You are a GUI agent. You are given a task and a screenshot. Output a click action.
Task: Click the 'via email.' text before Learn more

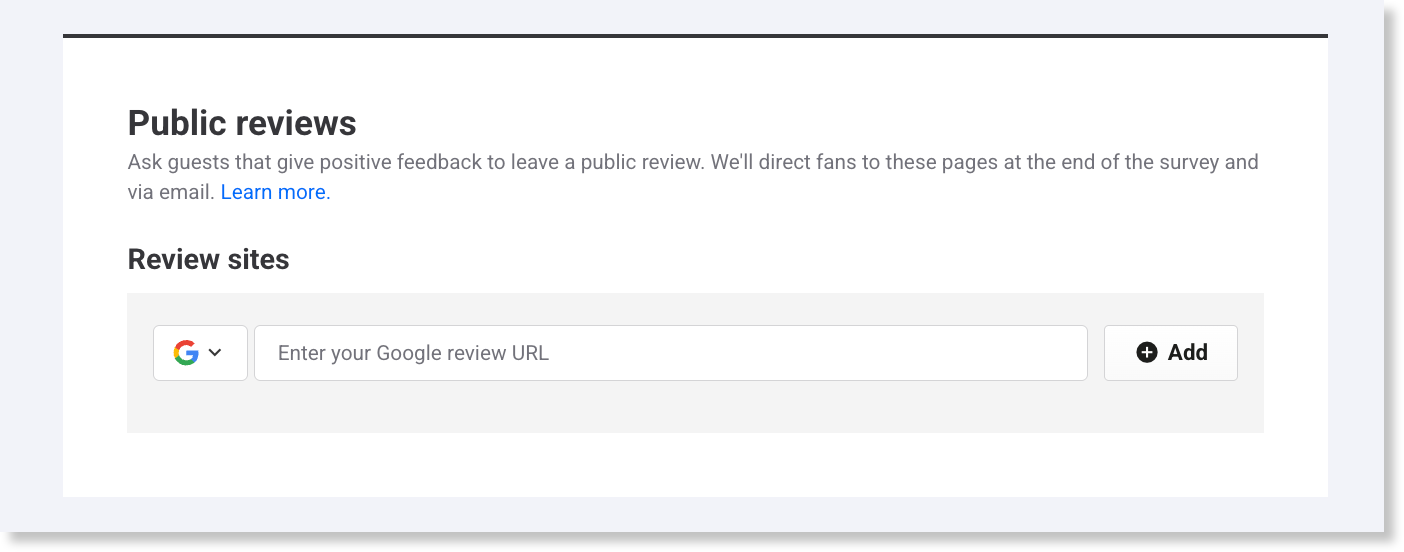(171, 192)
